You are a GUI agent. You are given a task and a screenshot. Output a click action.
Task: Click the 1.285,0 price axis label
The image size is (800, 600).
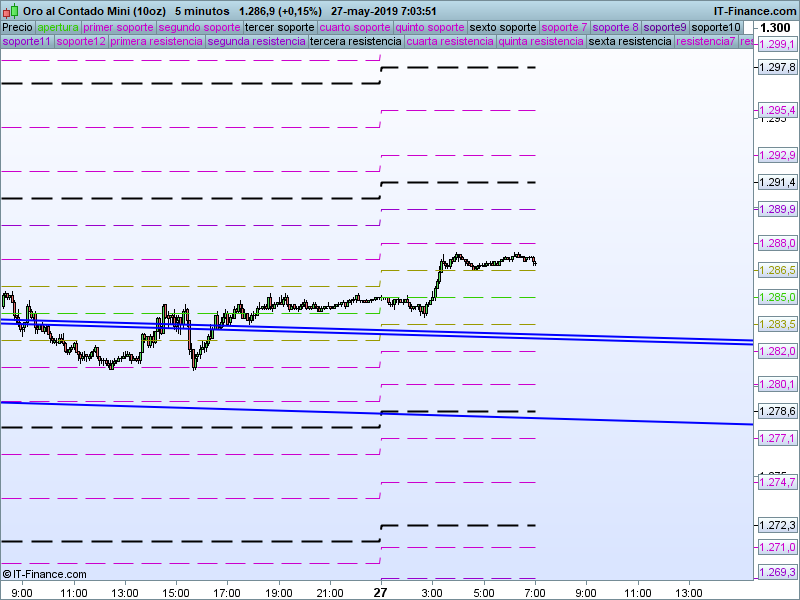(x=777, y=297)
